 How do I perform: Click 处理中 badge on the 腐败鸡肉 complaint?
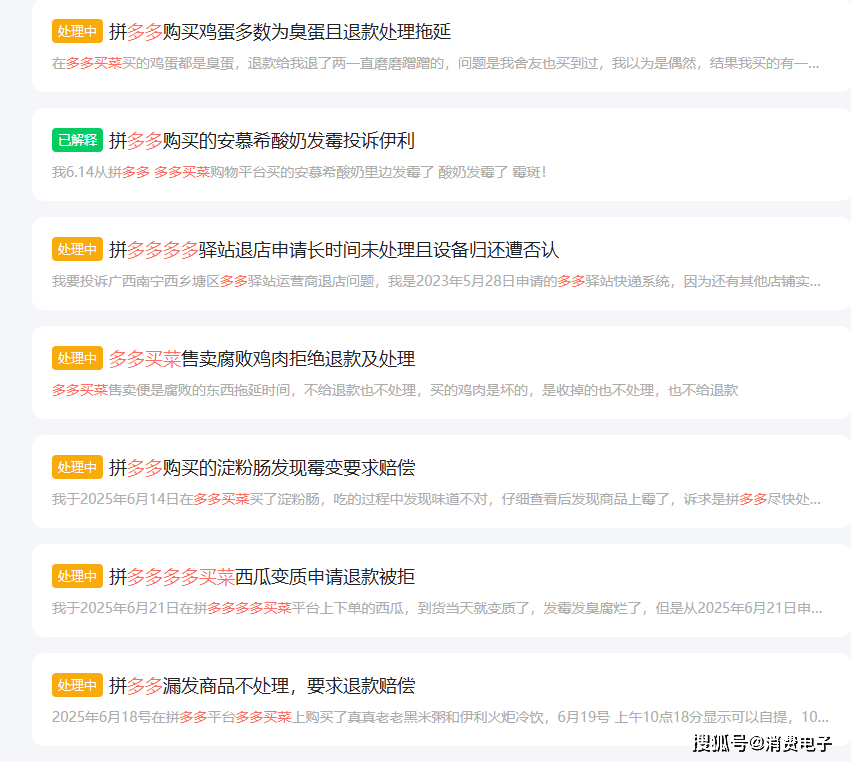pyautogui.click(x=77, y=359)
